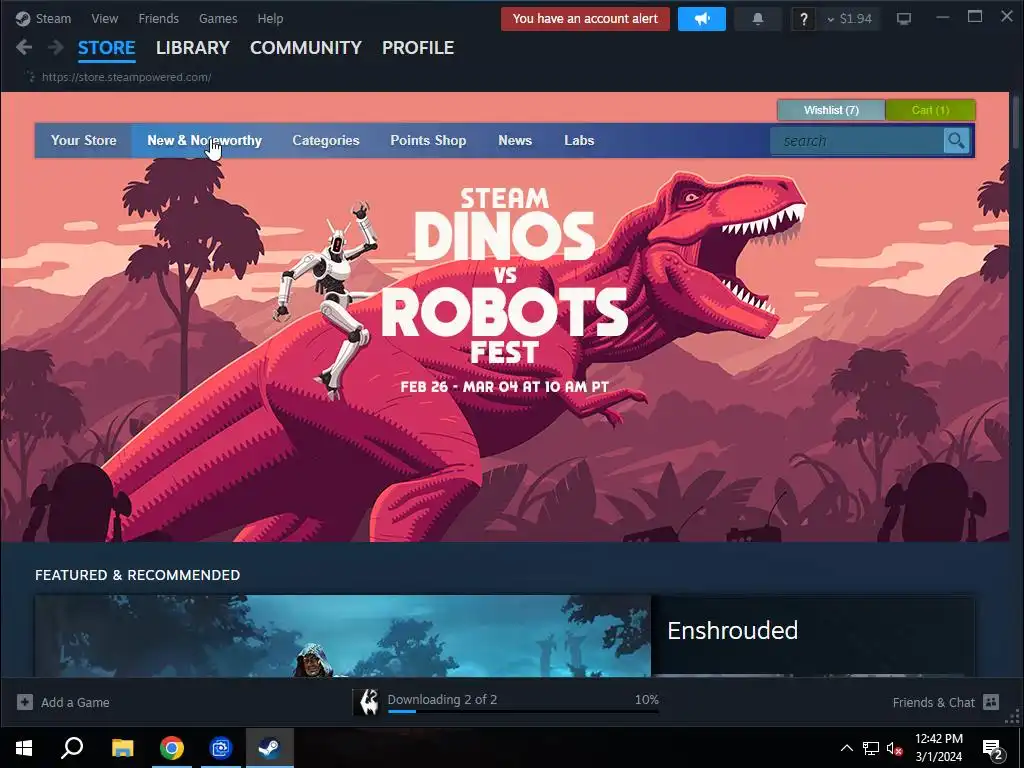Image resolution: width=1024 pixels, height=768 pixels.
Task: Click the Add a Game plus icon
Action: (25, 702)
